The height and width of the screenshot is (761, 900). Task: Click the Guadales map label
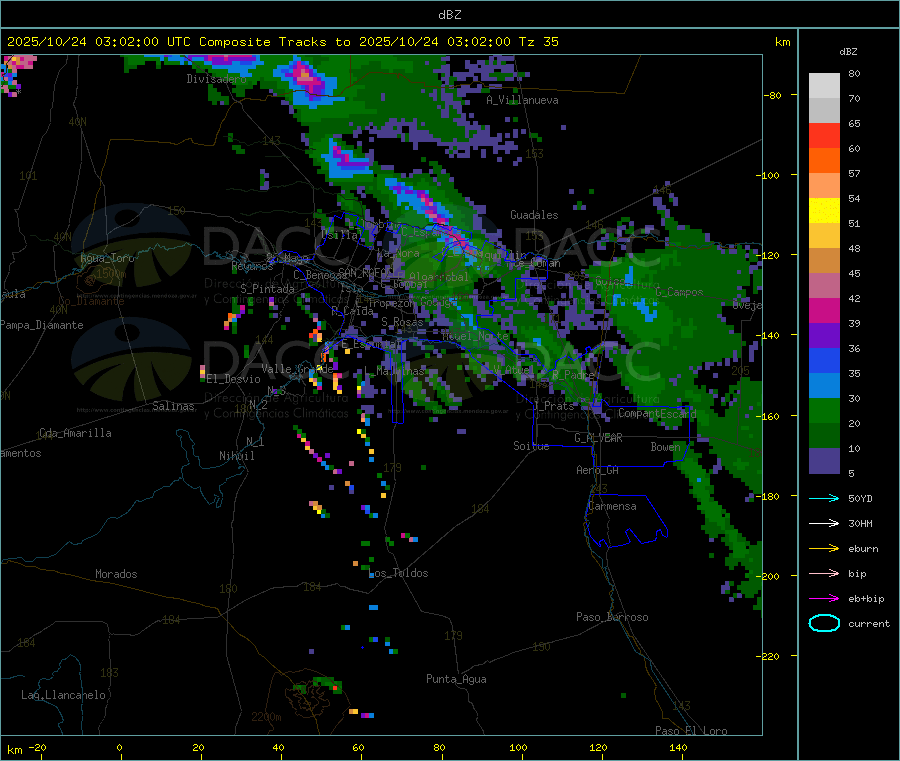click(534, 215)
